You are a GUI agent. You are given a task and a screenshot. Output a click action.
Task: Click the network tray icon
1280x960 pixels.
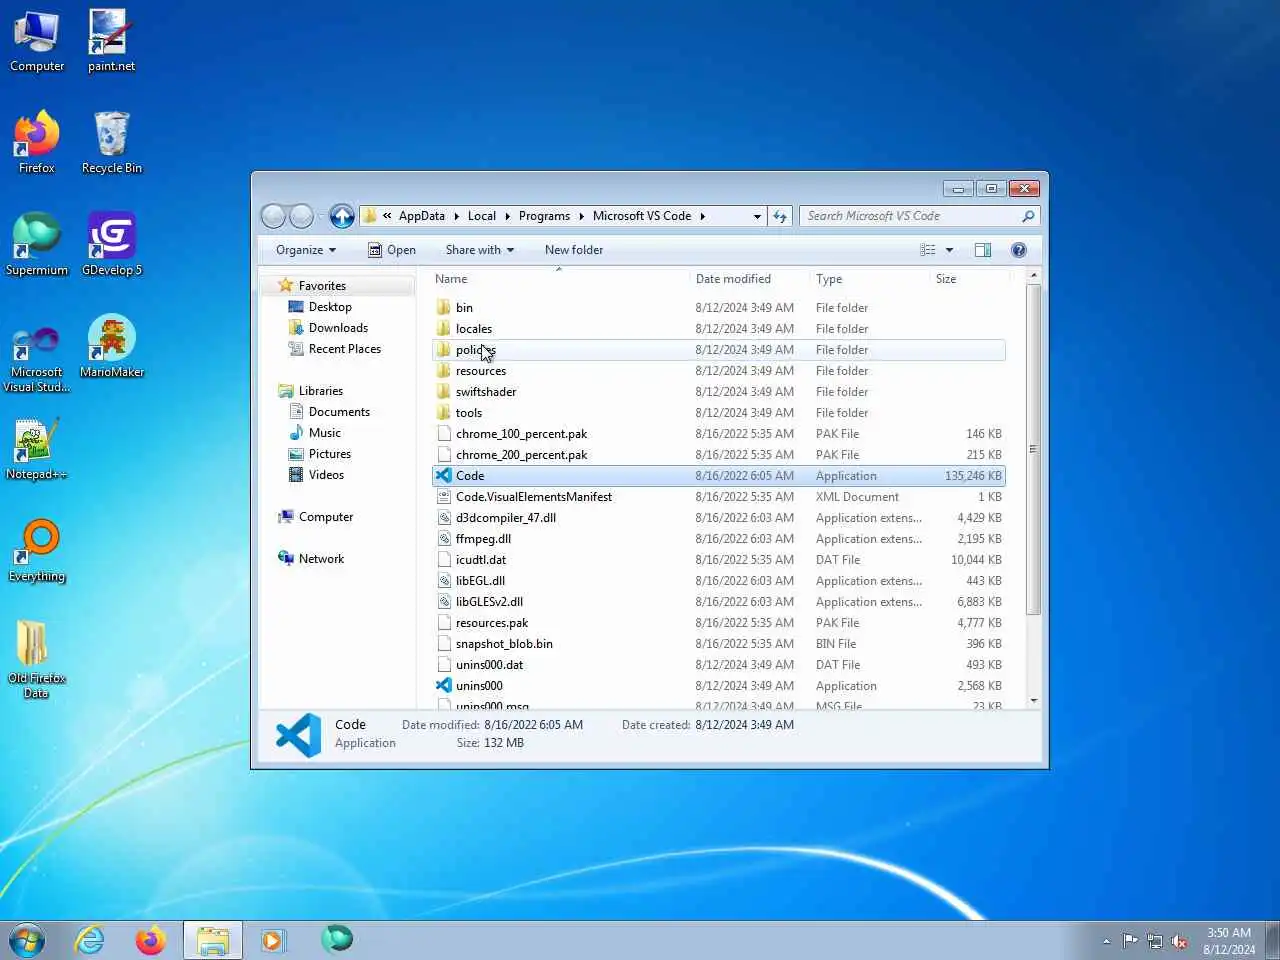(x=1155, y=941)
